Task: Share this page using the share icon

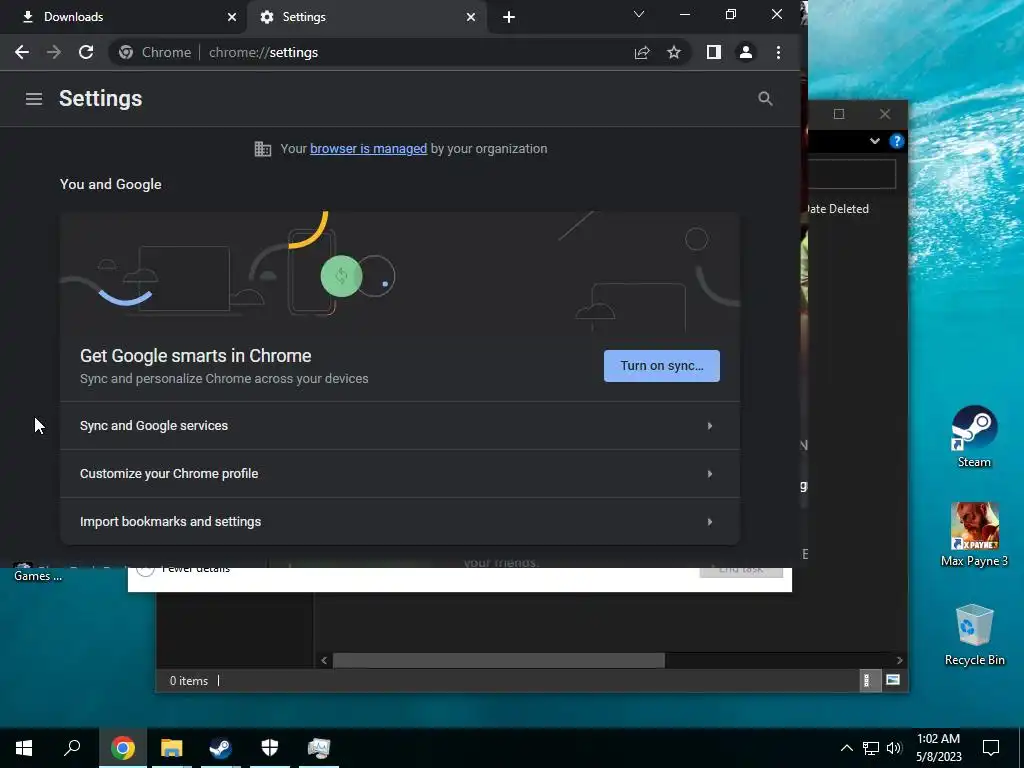Action: (x=642, y=52)
